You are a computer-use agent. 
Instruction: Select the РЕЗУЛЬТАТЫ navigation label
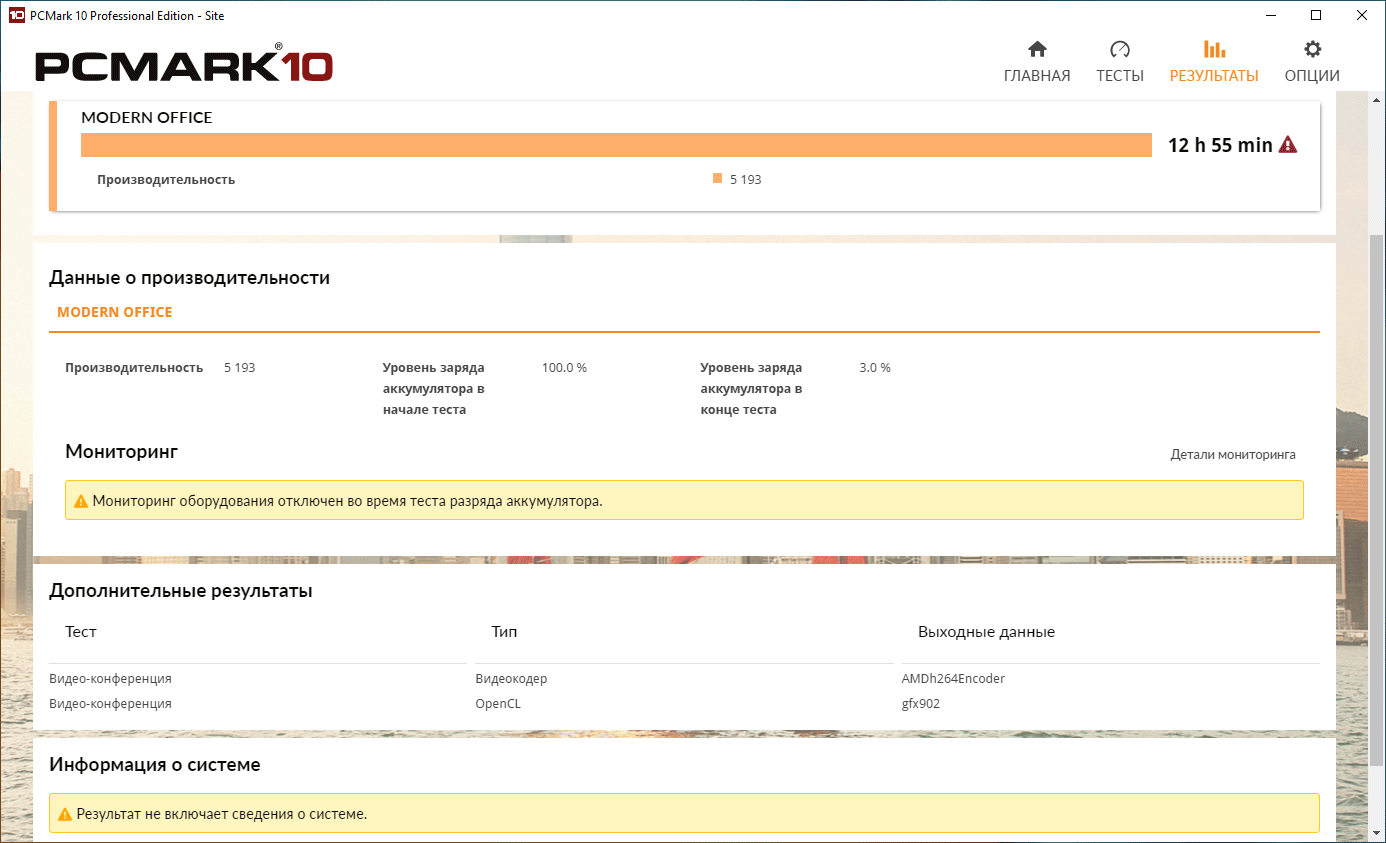(x=1214, y=76)
